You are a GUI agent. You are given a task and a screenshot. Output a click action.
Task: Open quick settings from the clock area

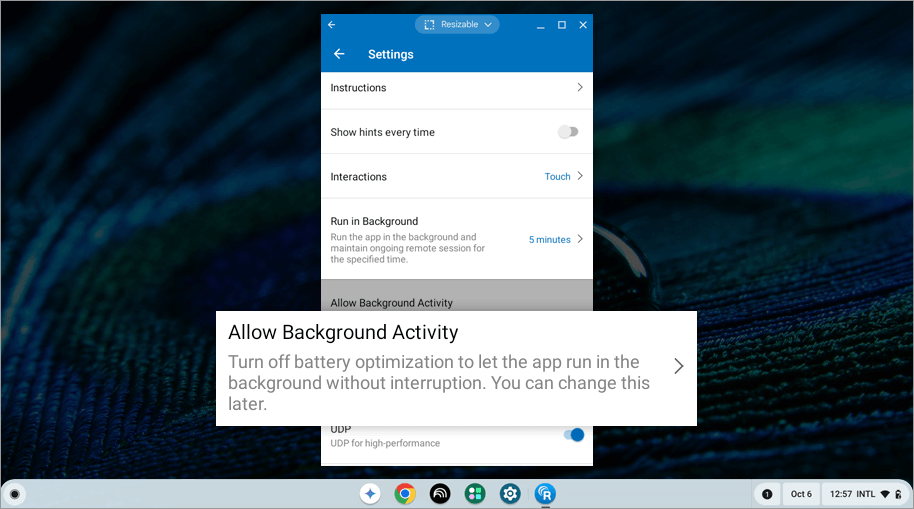pyautogui.click(x=867, y=494)
